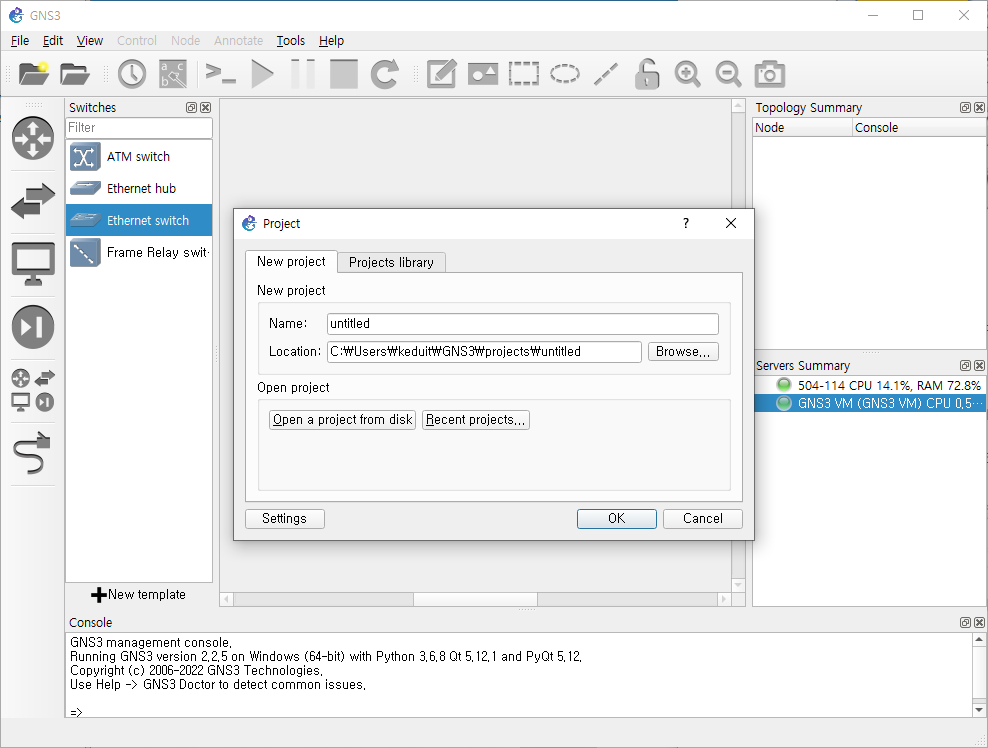Open the View menu
This screenshot has width=988, height=748.
point(89,41)
